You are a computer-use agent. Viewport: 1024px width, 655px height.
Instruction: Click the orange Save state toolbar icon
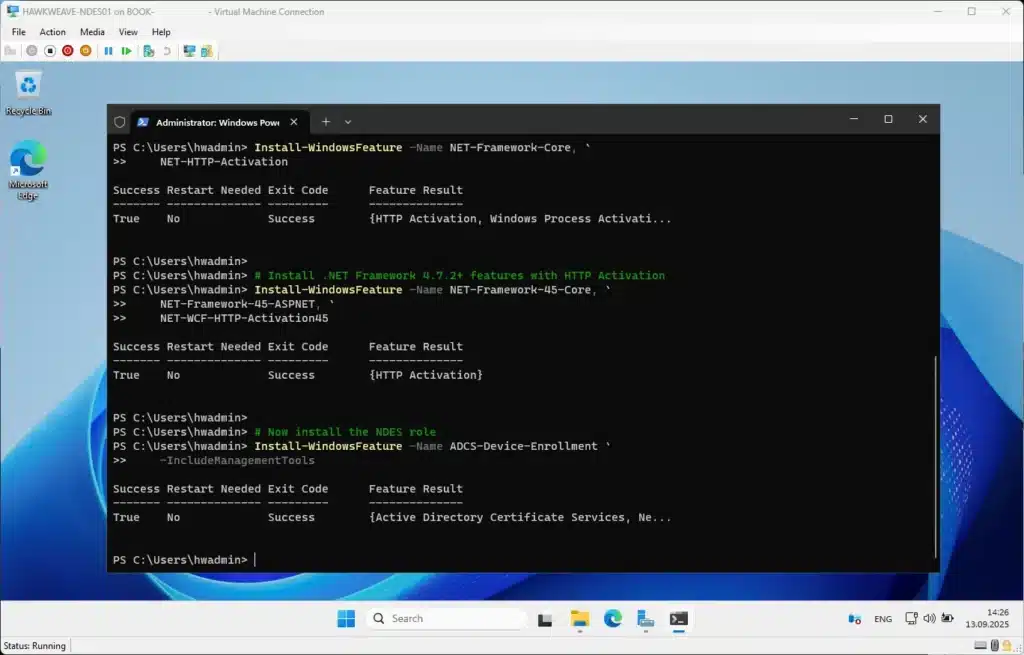[86, 50]
